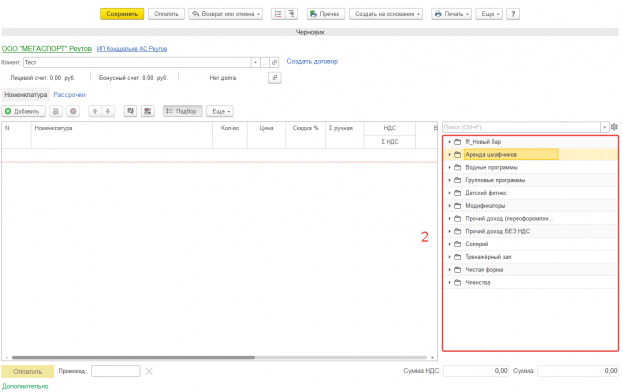Viewport: 623px width, 392px height.
Task: Select the Членства row
Action: 530,282
